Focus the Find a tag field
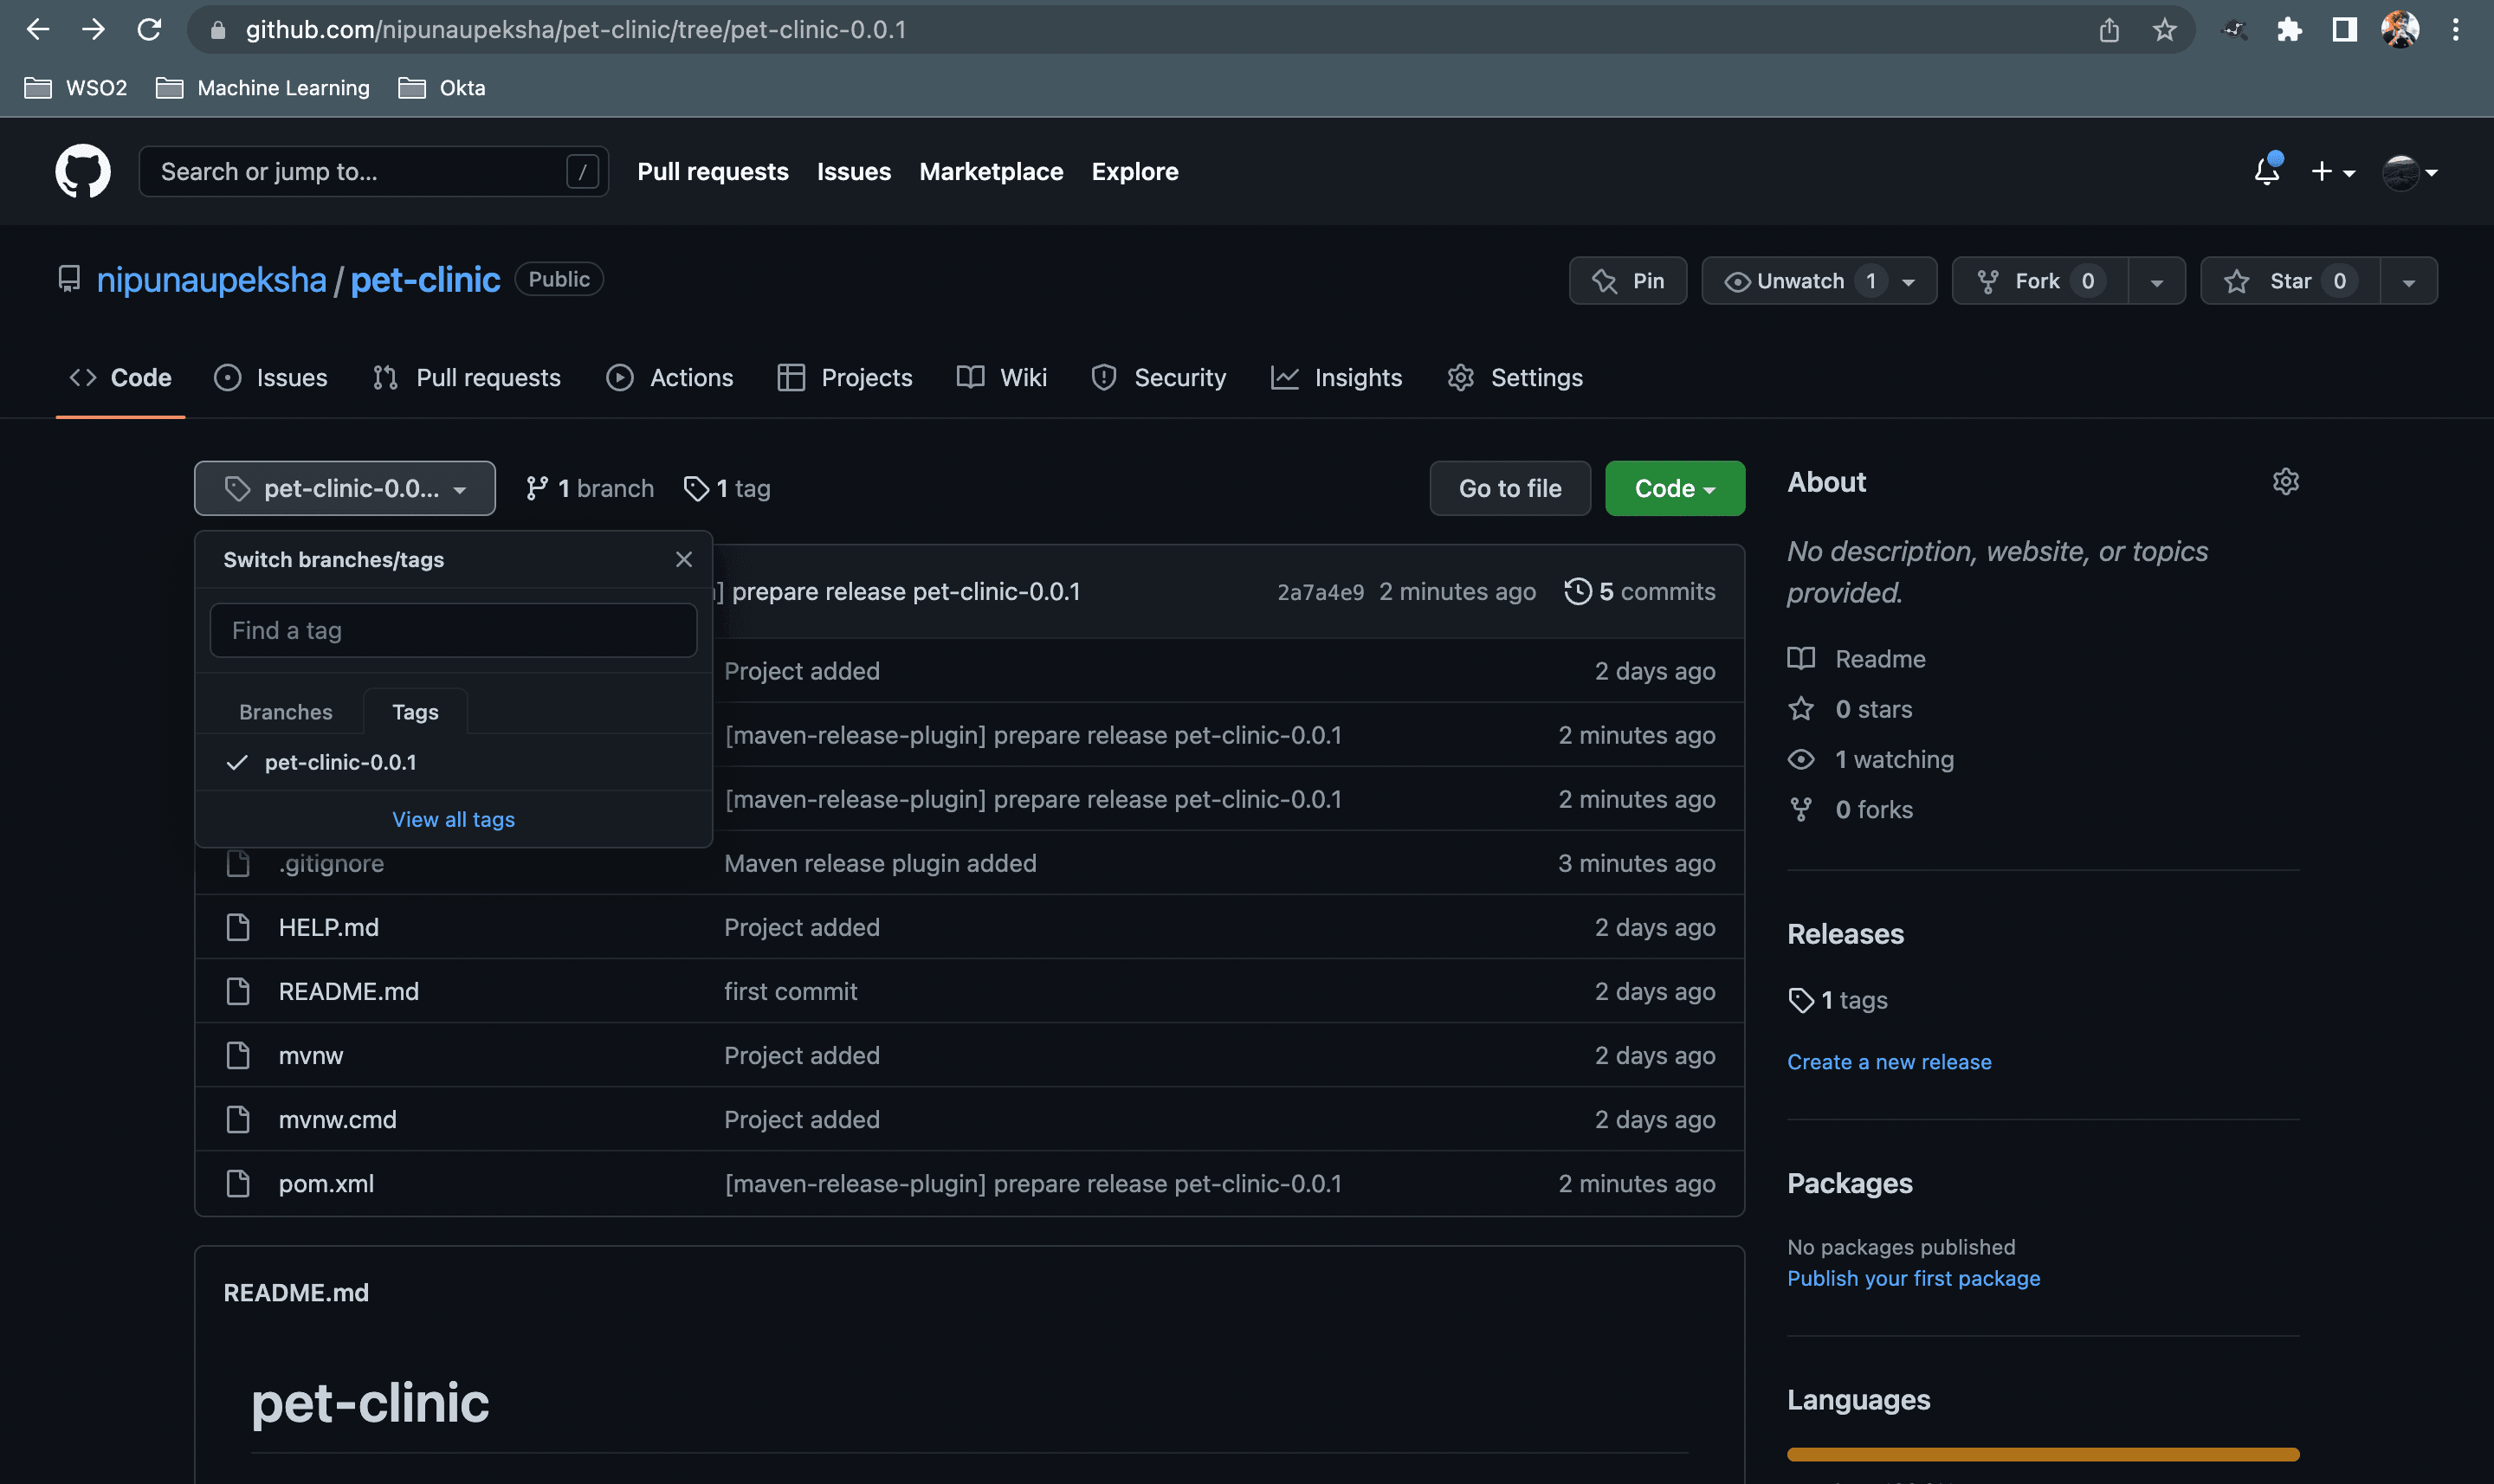The image size is (2494, 1484). pyautogui.click(x=453, y=630)
